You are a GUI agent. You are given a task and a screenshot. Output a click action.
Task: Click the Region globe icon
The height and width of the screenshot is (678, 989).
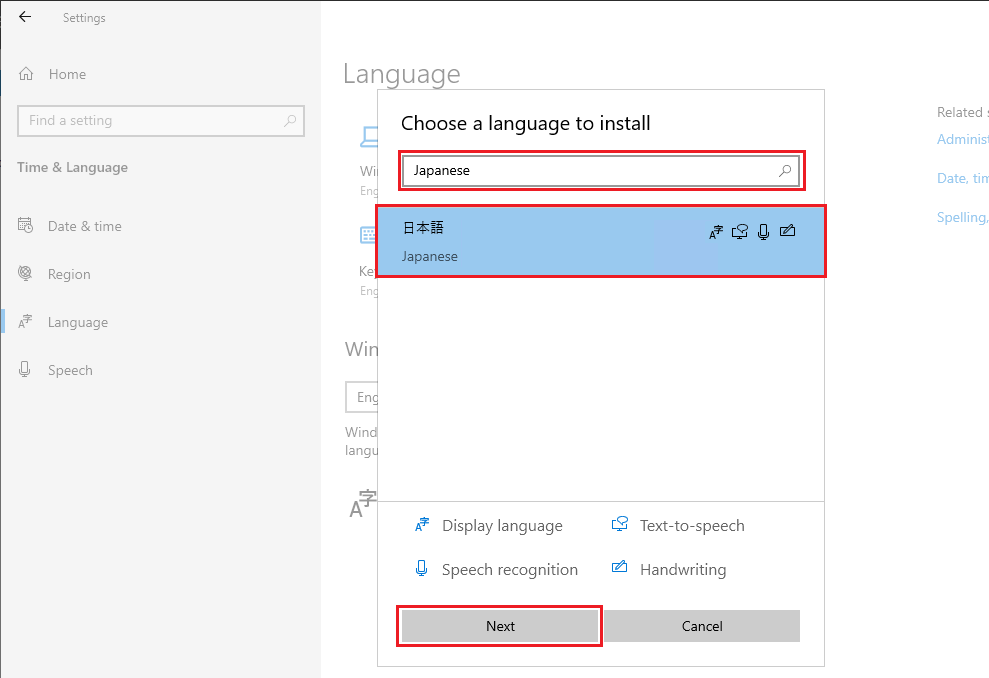(25, 273)
